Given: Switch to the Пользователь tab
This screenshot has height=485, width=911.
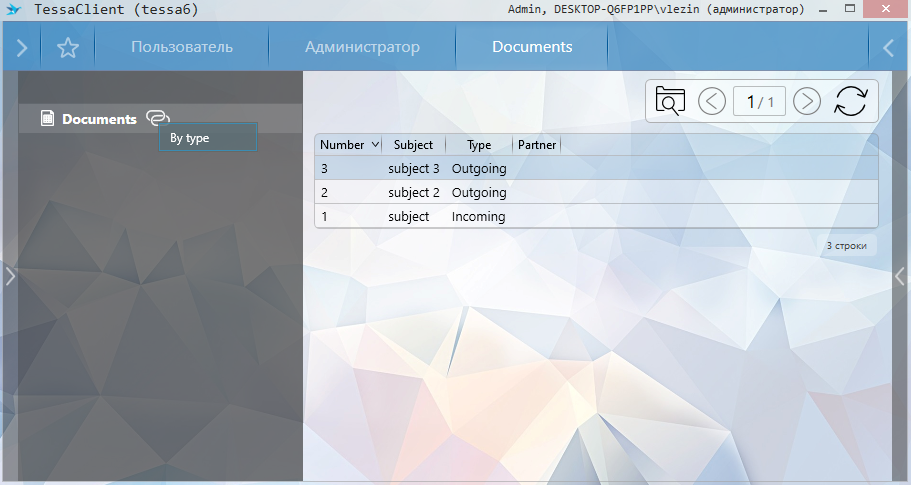Looking at the screenshot, I should click(x=182, y=47).
